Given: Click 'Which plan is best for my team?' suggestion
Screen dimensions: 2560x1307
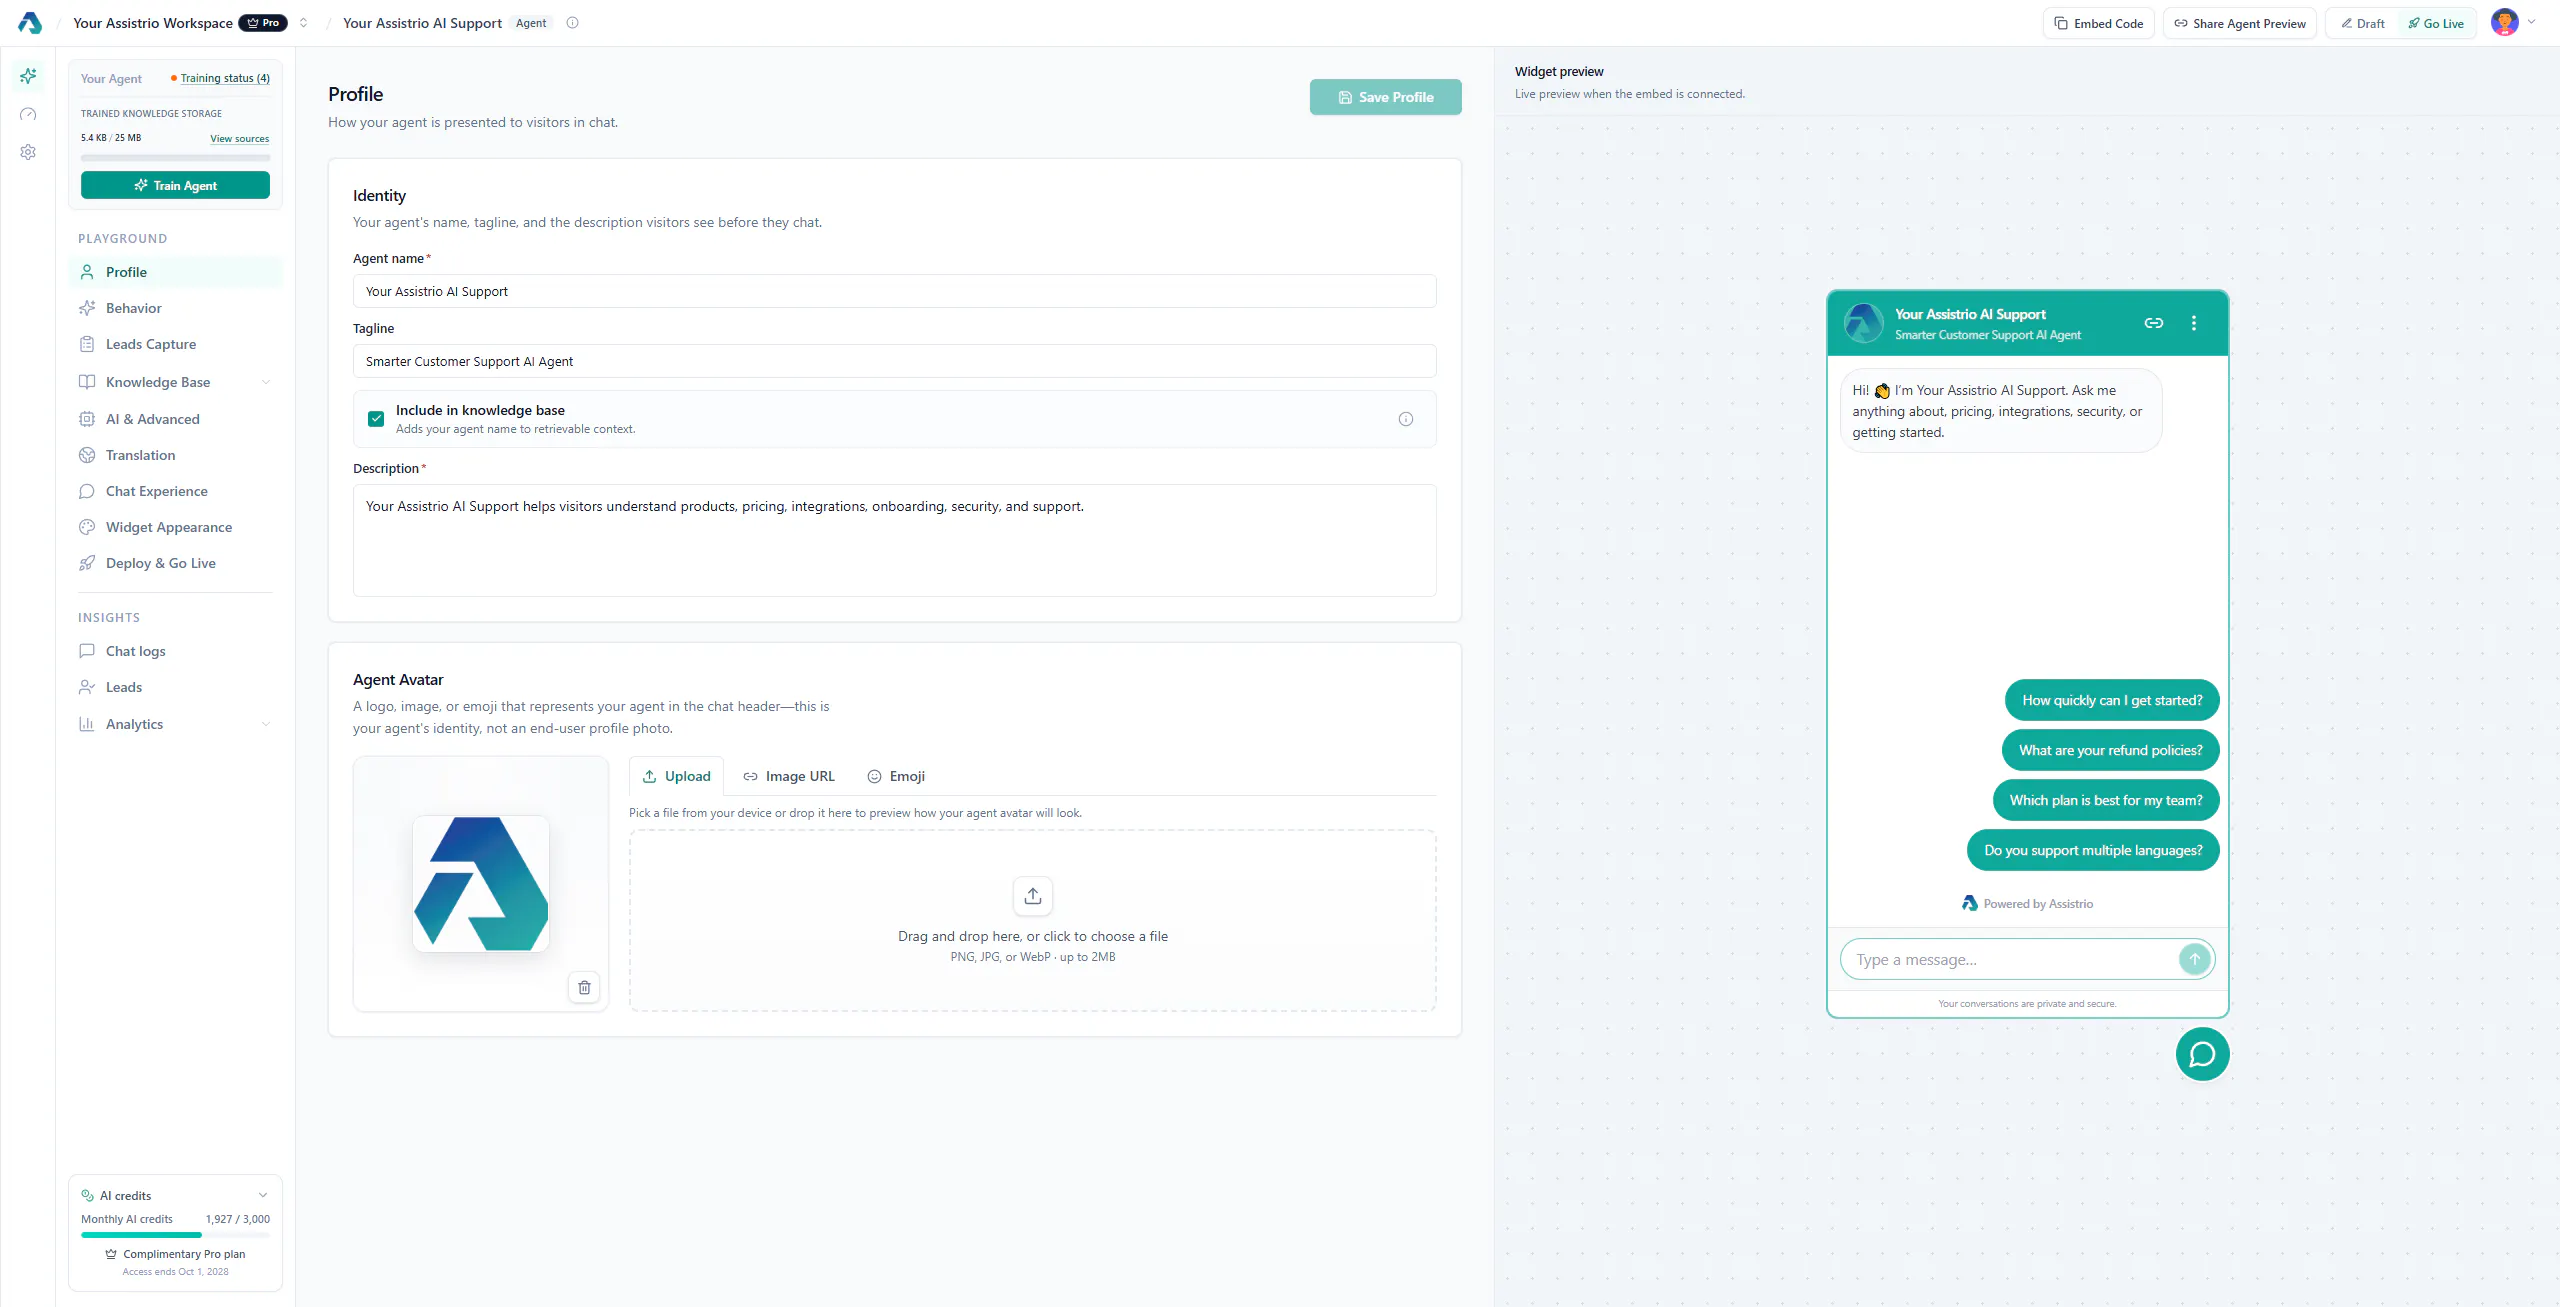Looking at the screenshot, I should pyautogui.click(x=2106, y=800).
